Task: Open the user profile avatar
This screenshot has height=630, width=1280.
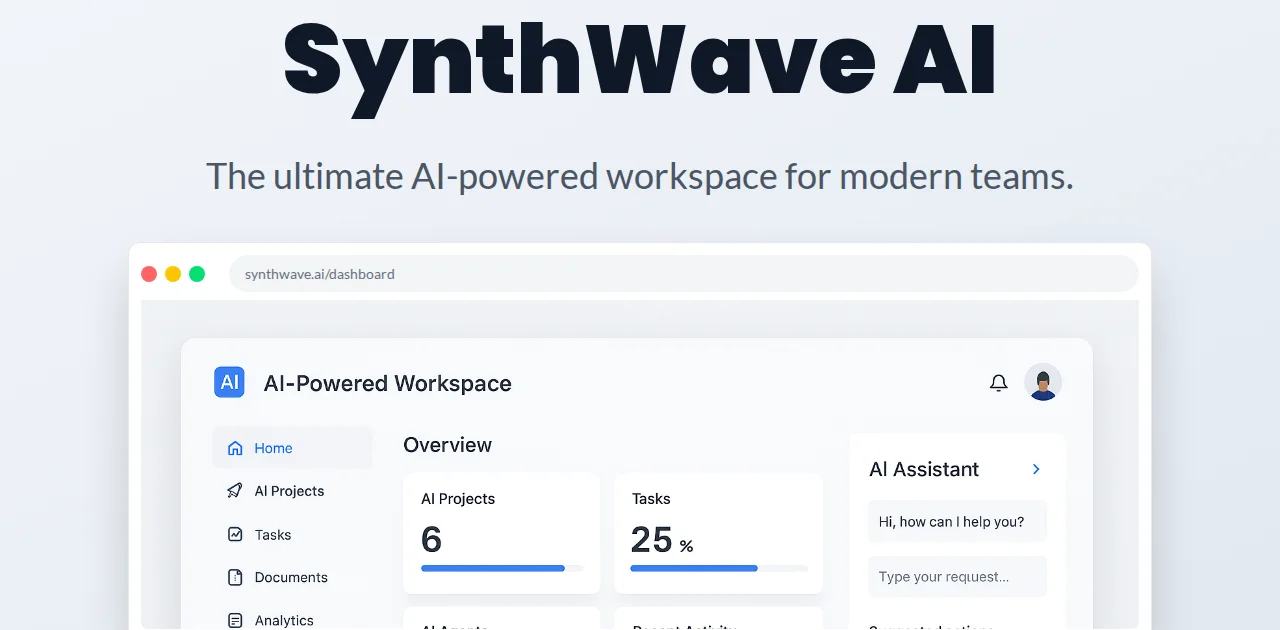Action: (1043, 382)
